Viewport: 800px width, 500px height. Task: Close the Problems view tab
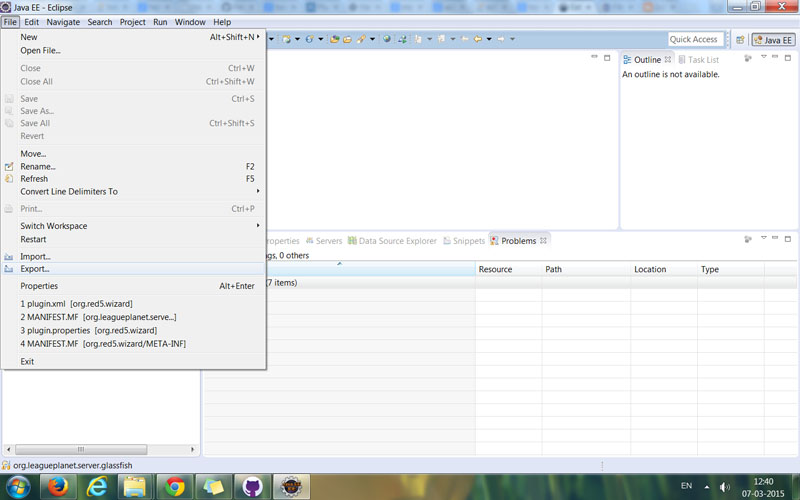tap(543, 240)
